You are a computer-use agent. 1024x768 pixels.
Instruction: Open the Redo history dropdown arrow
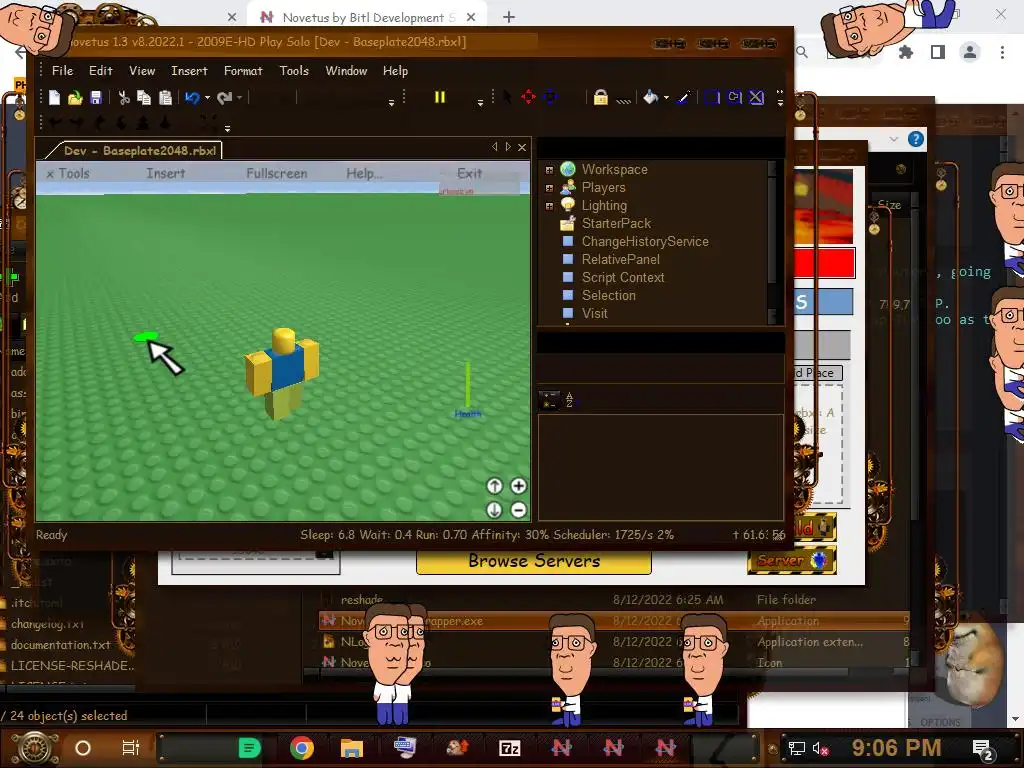coord(240,98)
